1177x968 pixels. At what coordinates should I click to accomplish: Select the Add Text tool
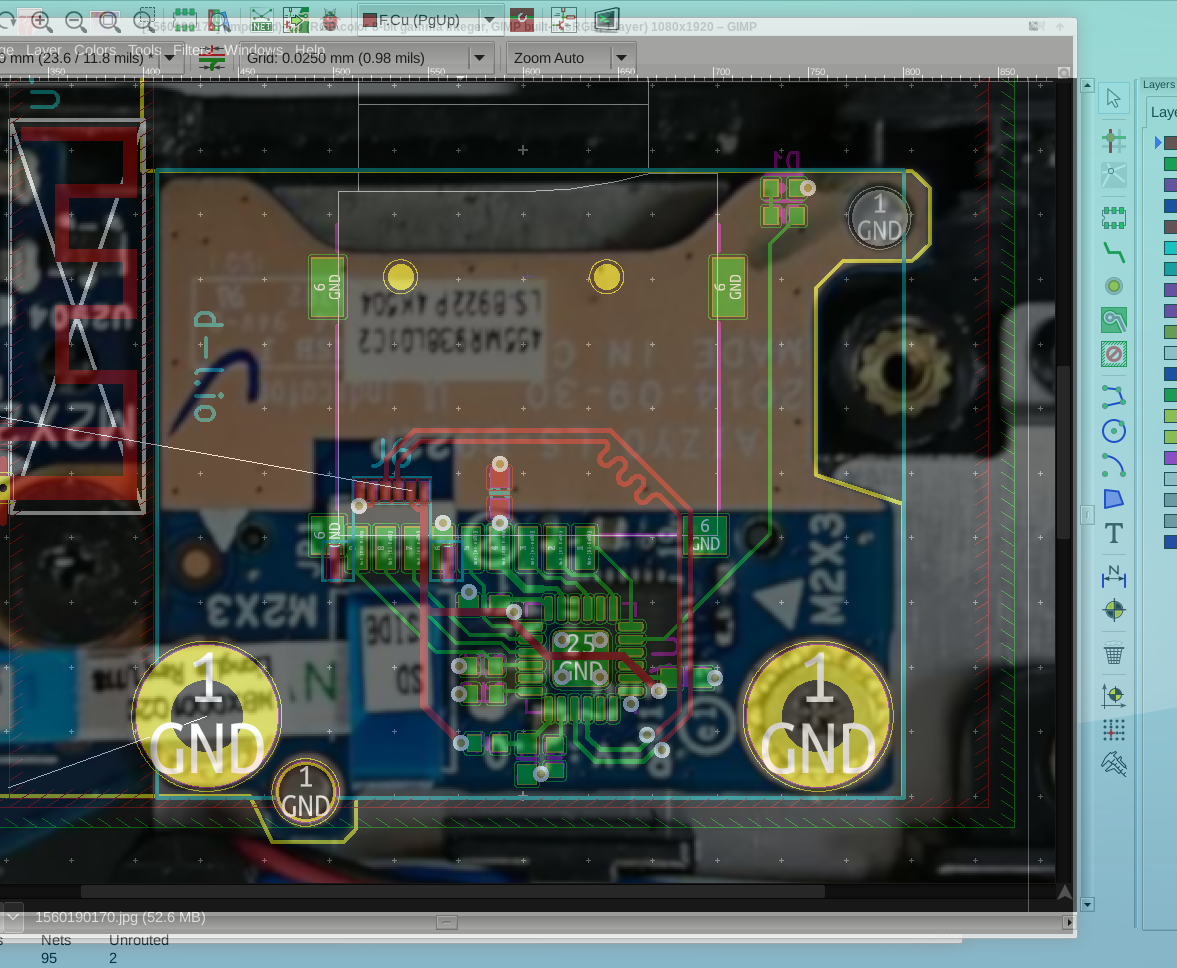(1114, 534)
